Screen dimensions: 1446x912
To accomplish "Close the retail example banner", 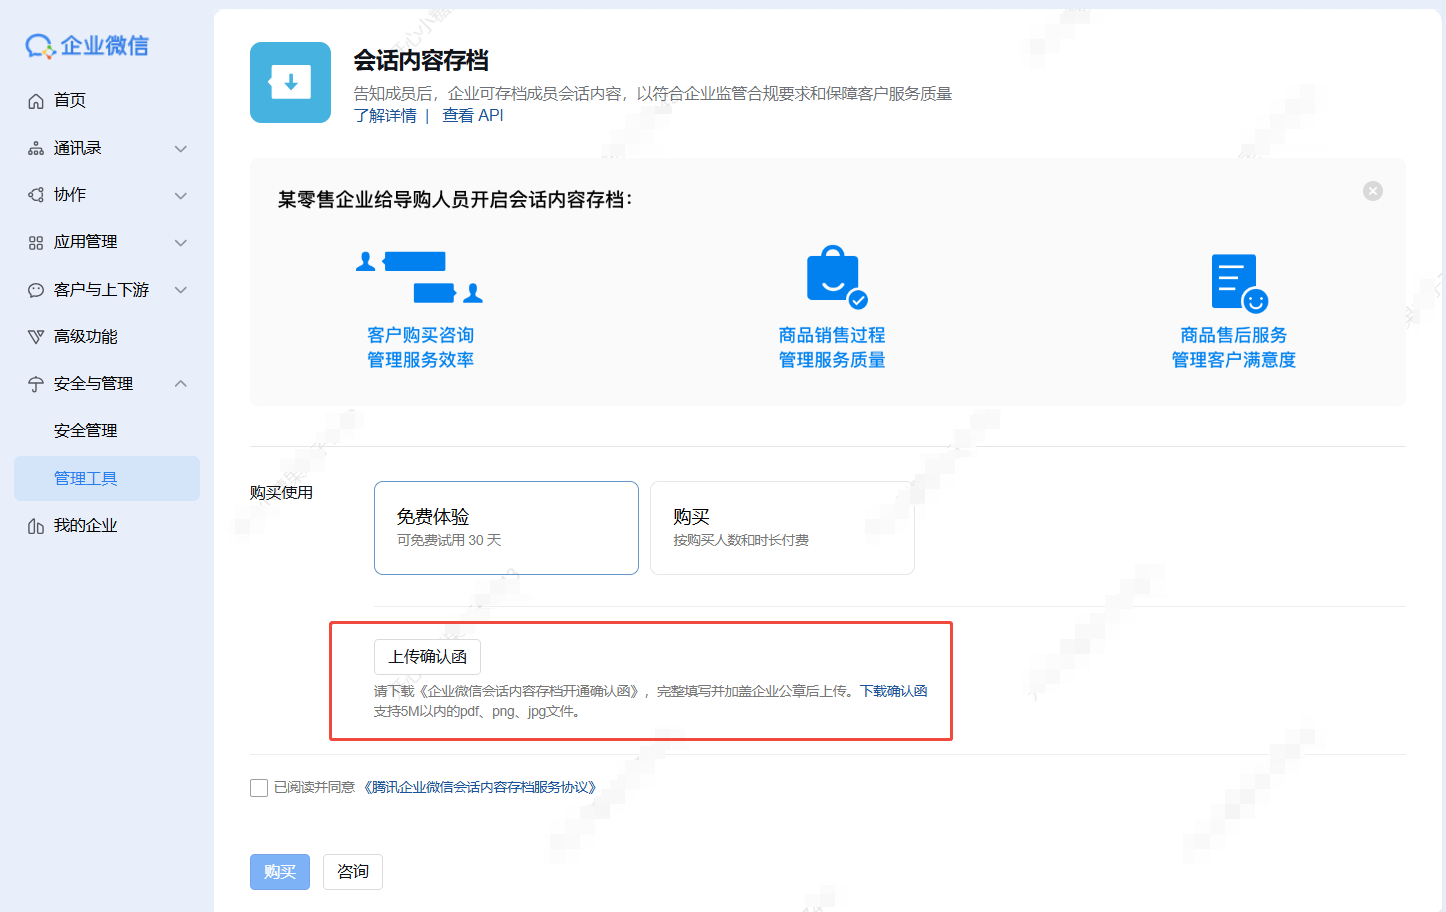I will pos(1373,191).
